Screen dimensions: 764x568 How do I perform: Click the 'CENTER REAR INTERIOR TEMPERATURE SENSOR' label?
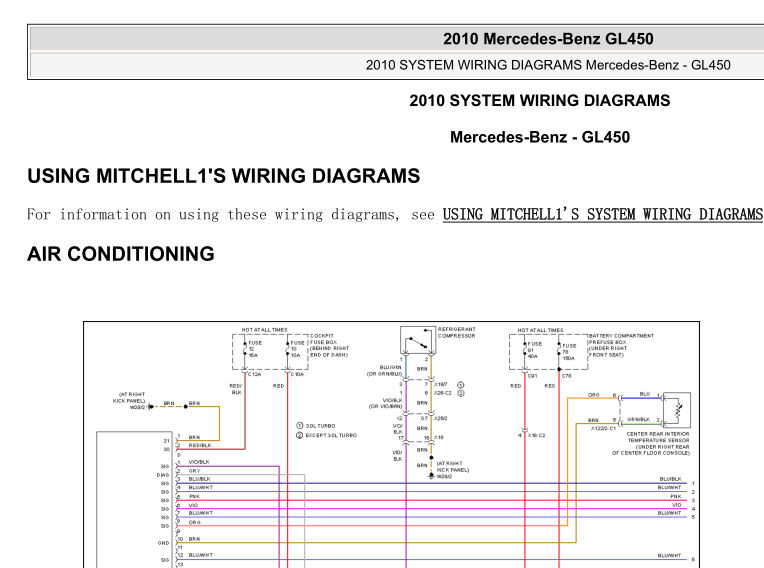[x=658, y=437]
